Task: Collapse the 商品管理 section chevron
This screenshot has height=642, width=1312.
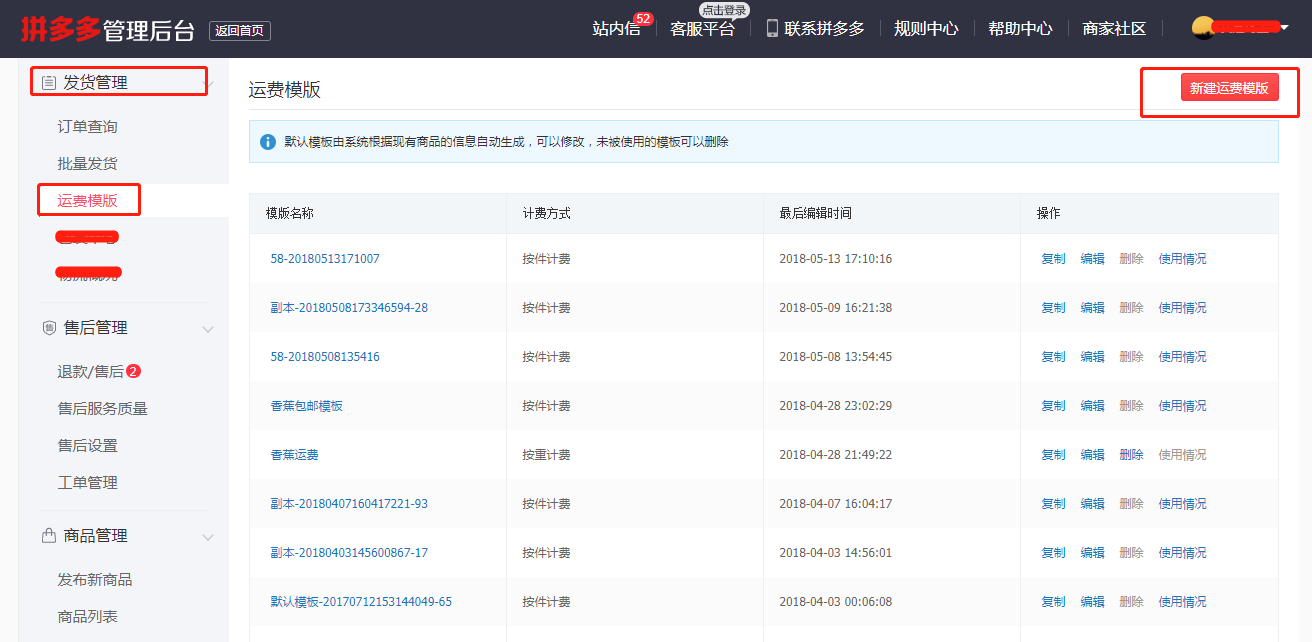Action: (x=208, y=537)
